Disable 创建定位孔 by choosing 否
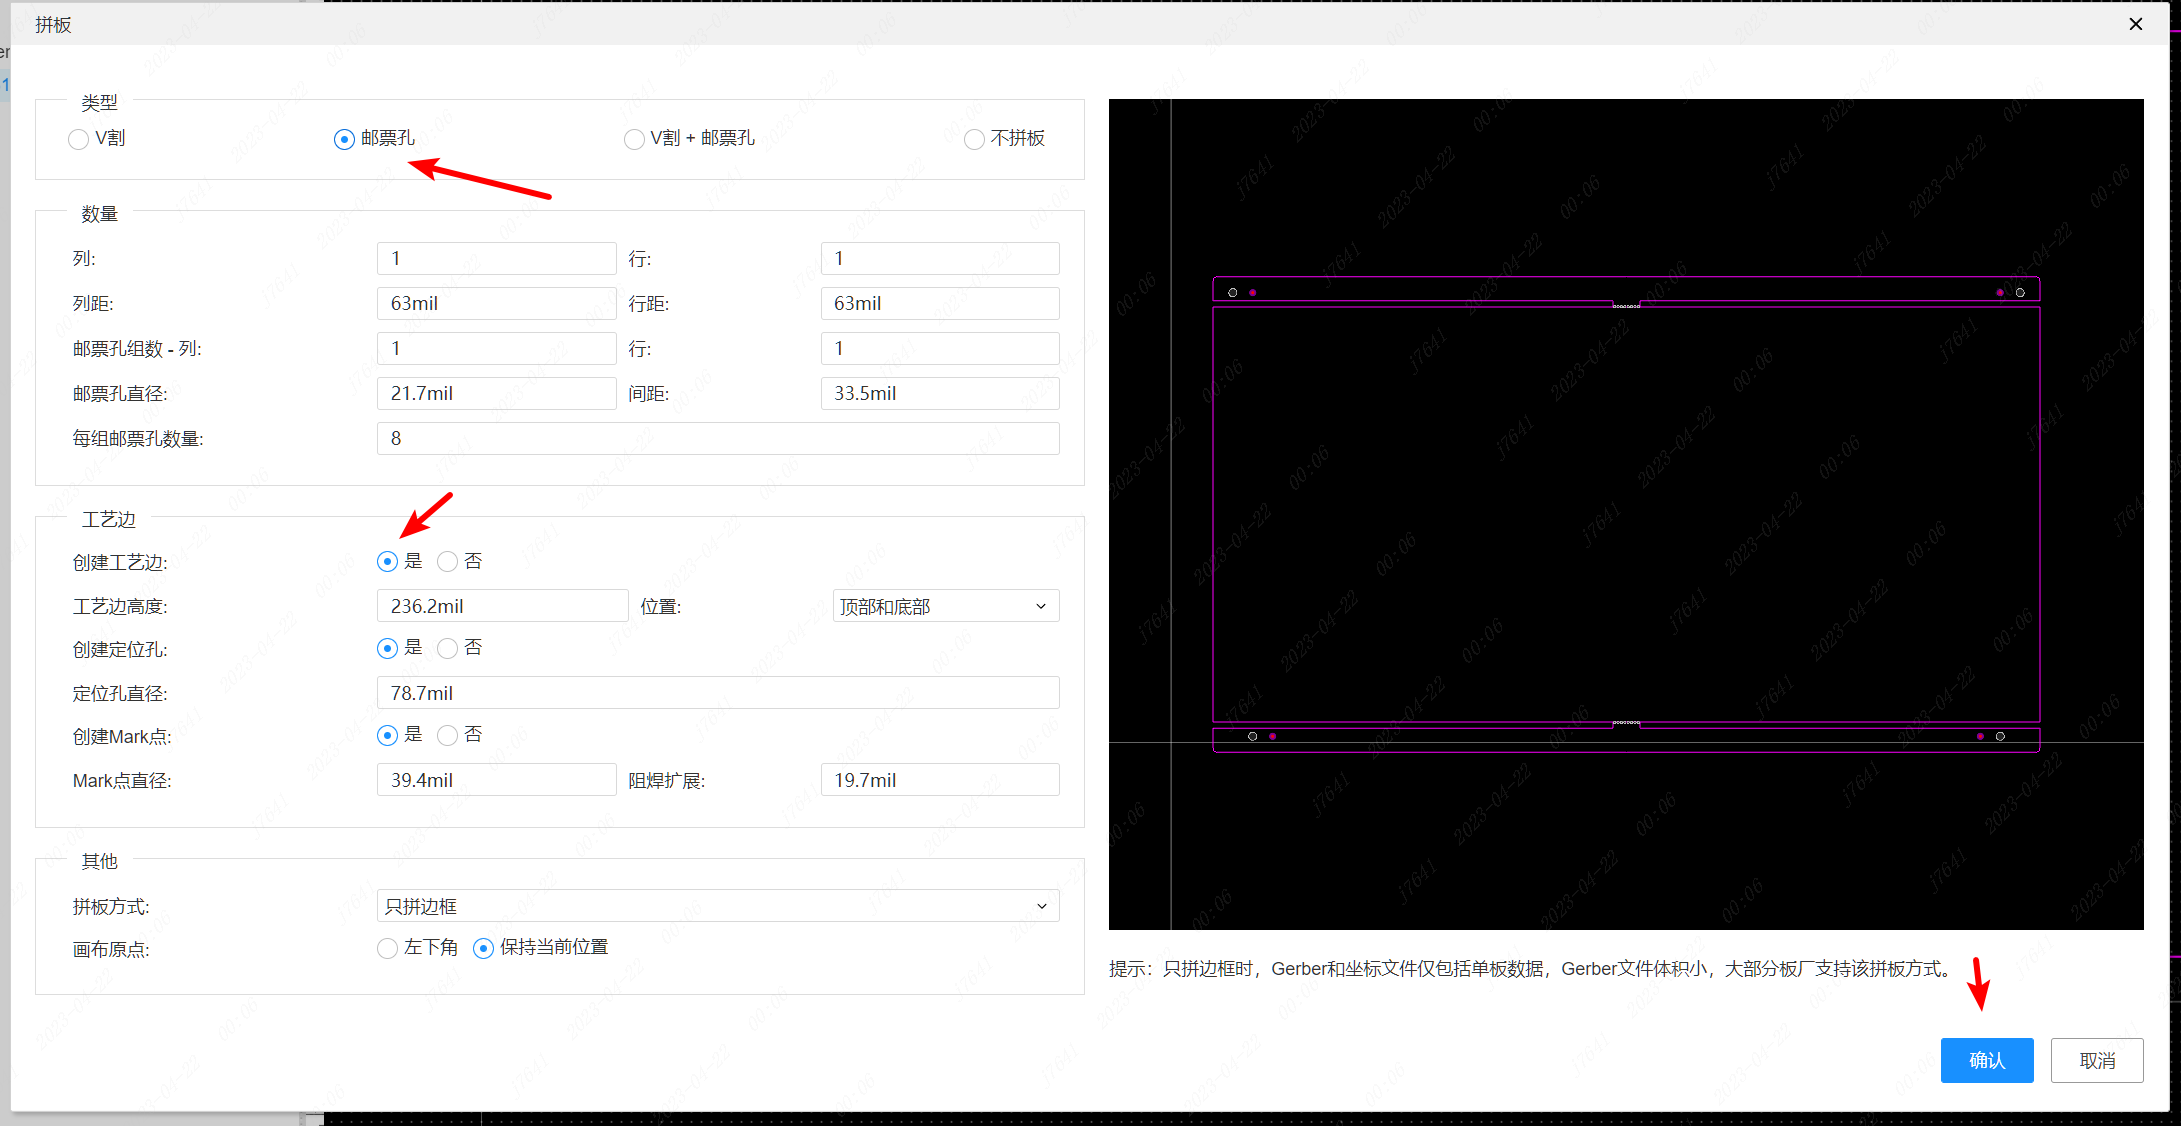This screenshot has width=2181, height=1126. 448,648
